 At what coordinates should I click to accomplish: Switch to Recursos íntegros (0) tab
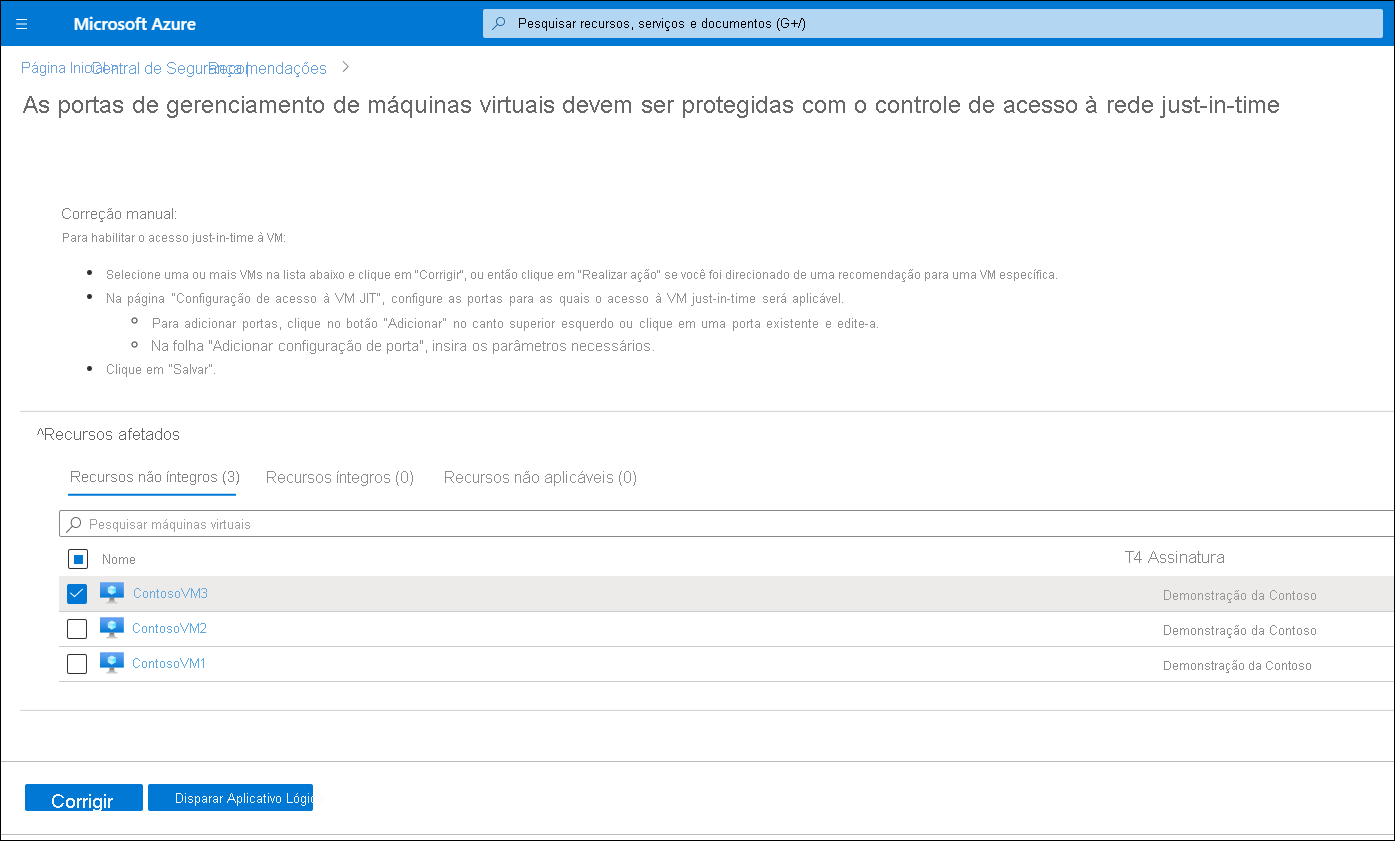340,477
